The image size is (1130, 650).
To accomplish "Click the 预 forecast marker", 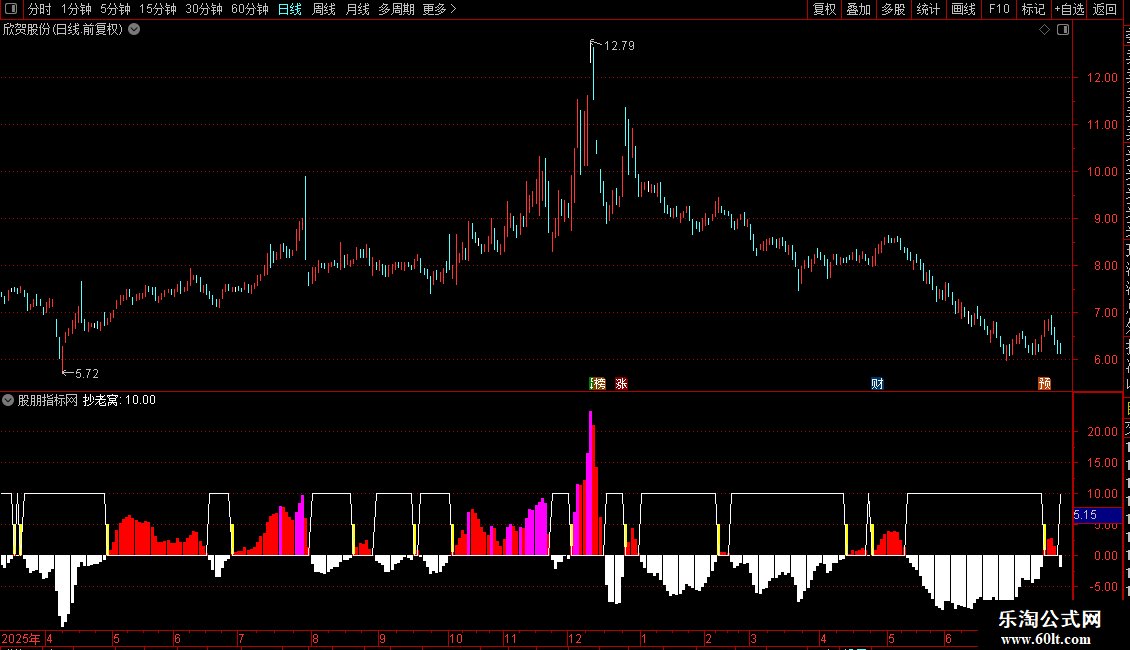I will (1044, 383).
